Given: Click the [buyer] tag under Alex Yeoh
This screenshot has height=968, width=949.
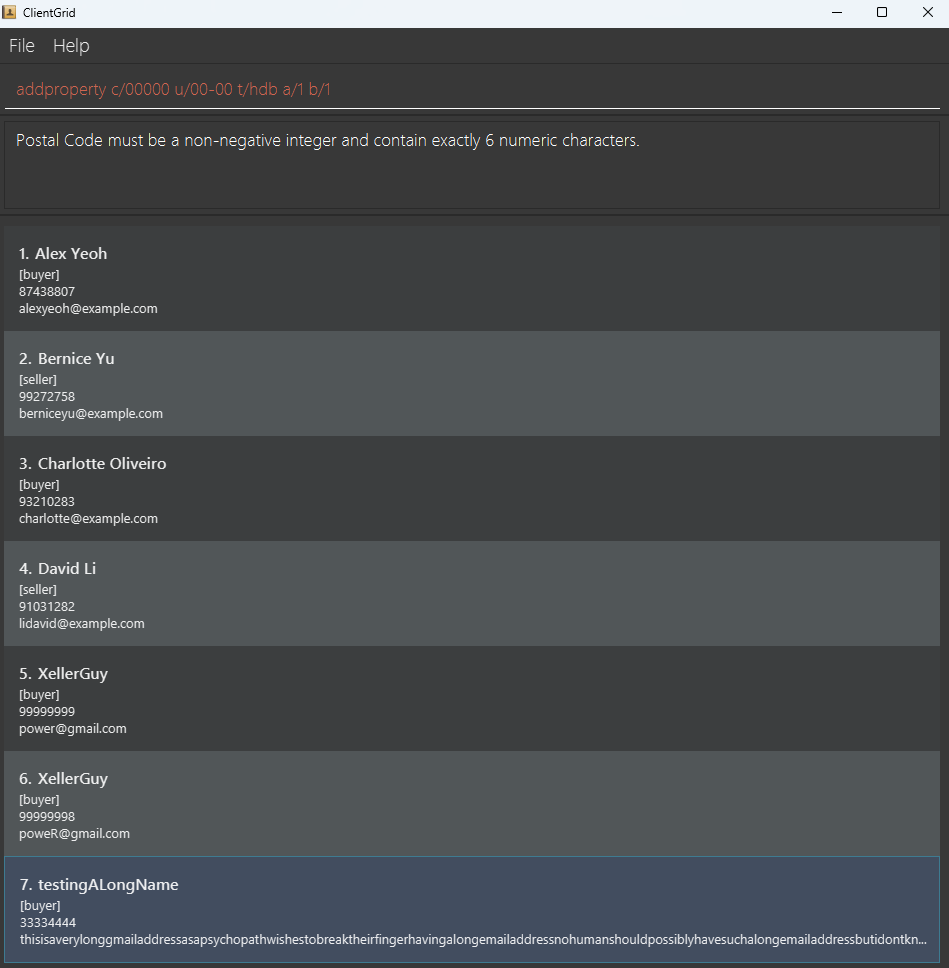Looking at the screenshot, I should [x=39, y=275].
